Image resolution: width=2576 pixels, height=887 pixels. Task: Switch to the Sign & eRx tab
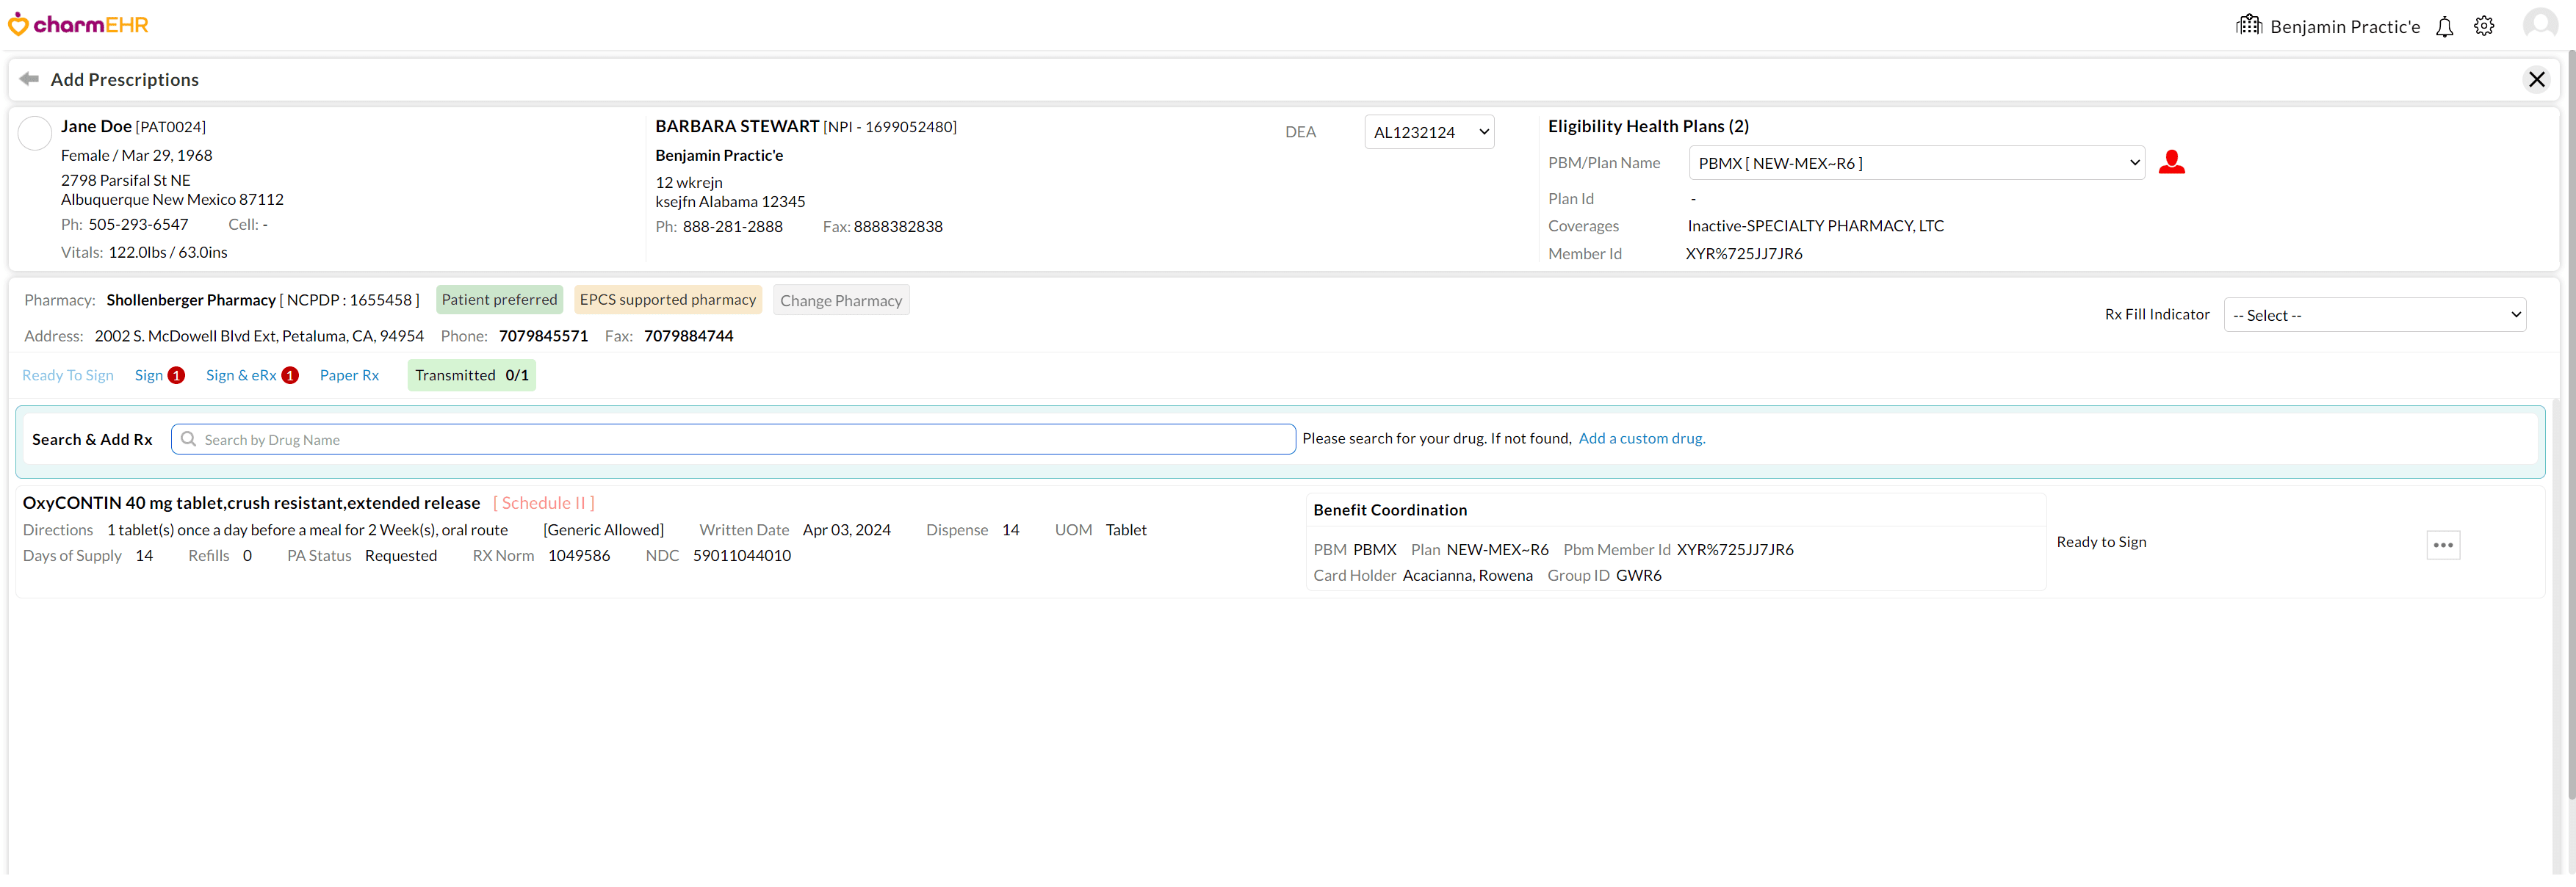pyautogui.click(x=241, y=375)
